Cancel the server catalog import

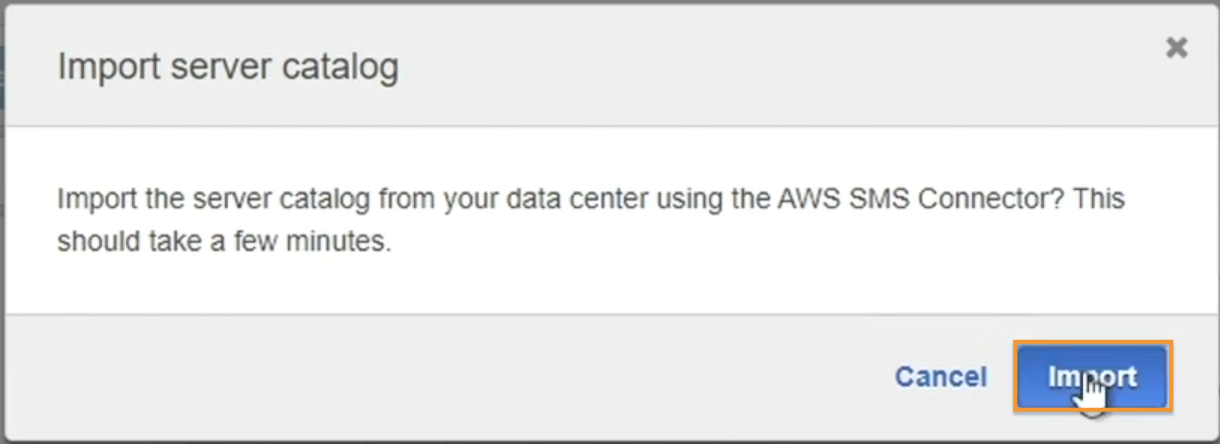pyautogui.click(x=940, y=377)
